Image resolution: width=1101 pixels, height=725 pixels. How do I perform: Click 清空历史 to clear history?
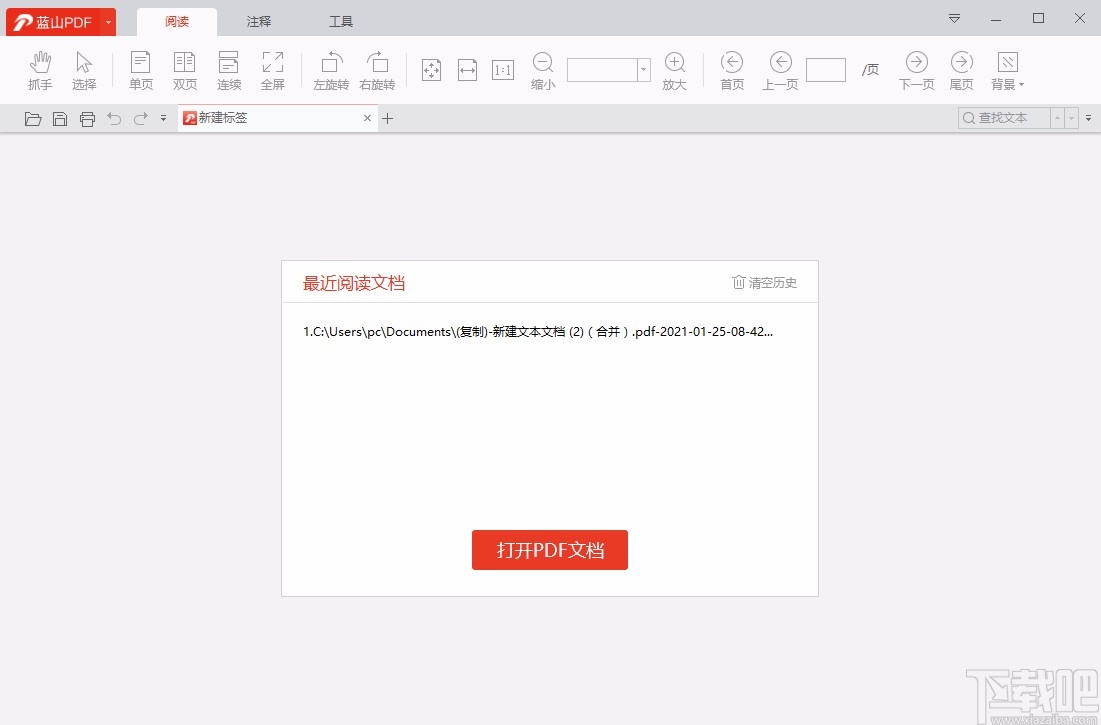(x=765, y=282)
